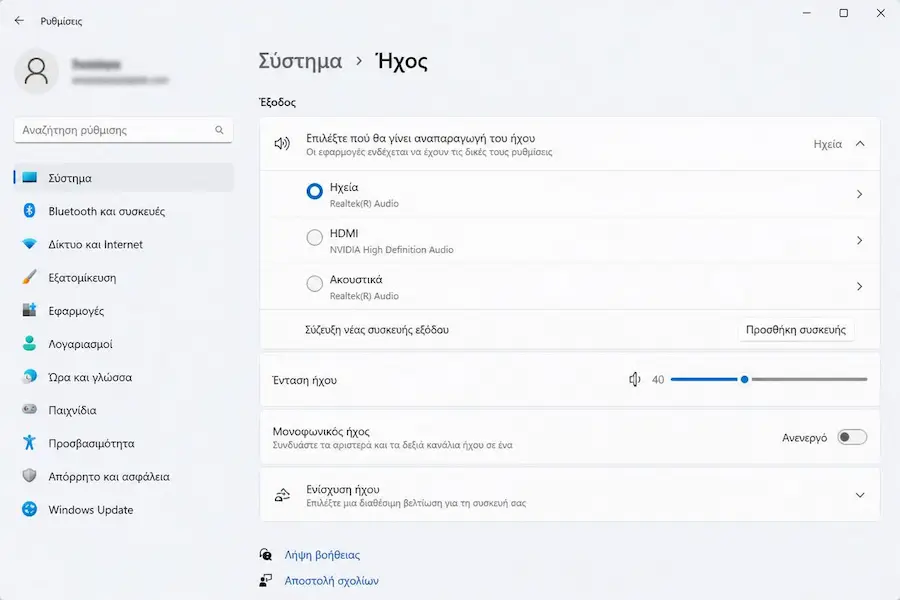Click the Ανενεργό status label
This screenshot has height=600, width=900.
click(804, 438)
